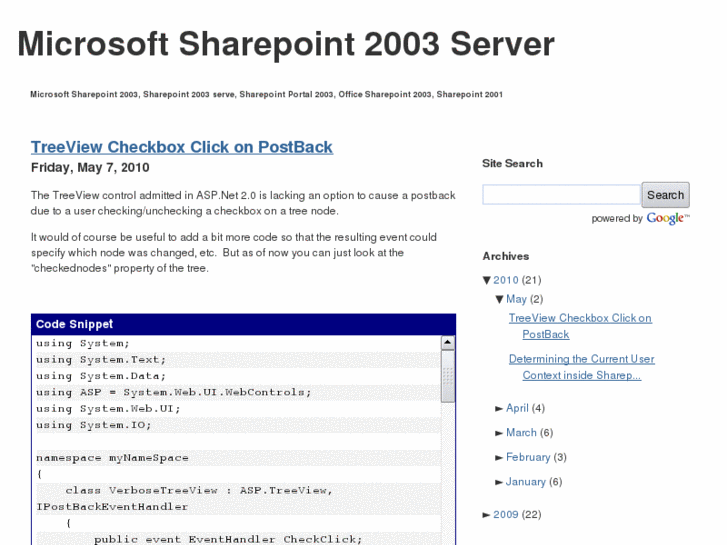727x545 pixels.
Task: Click the code snippet scroll up arrow
Action: click(x=447, y=343)
